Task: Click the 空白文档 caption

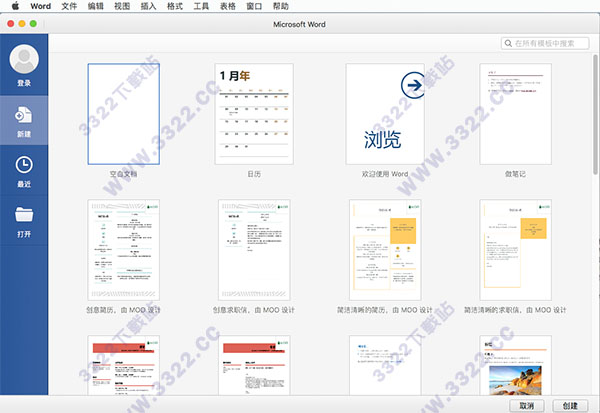Action: click(124, 174)
